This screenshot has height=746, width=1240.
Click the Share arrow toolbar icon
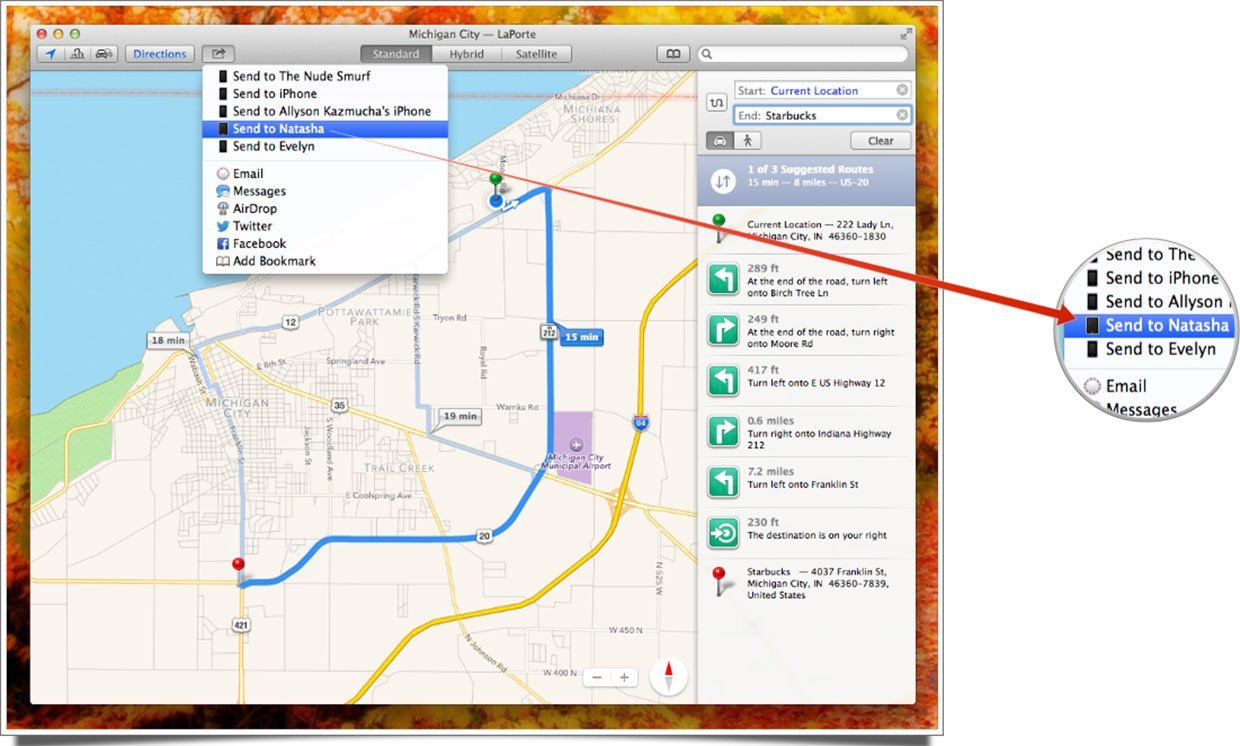click(217, 54)
